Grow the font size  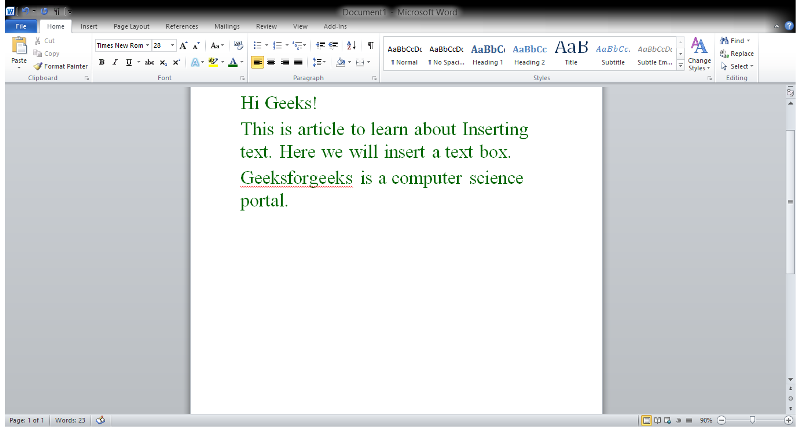(x=184, y=45)
